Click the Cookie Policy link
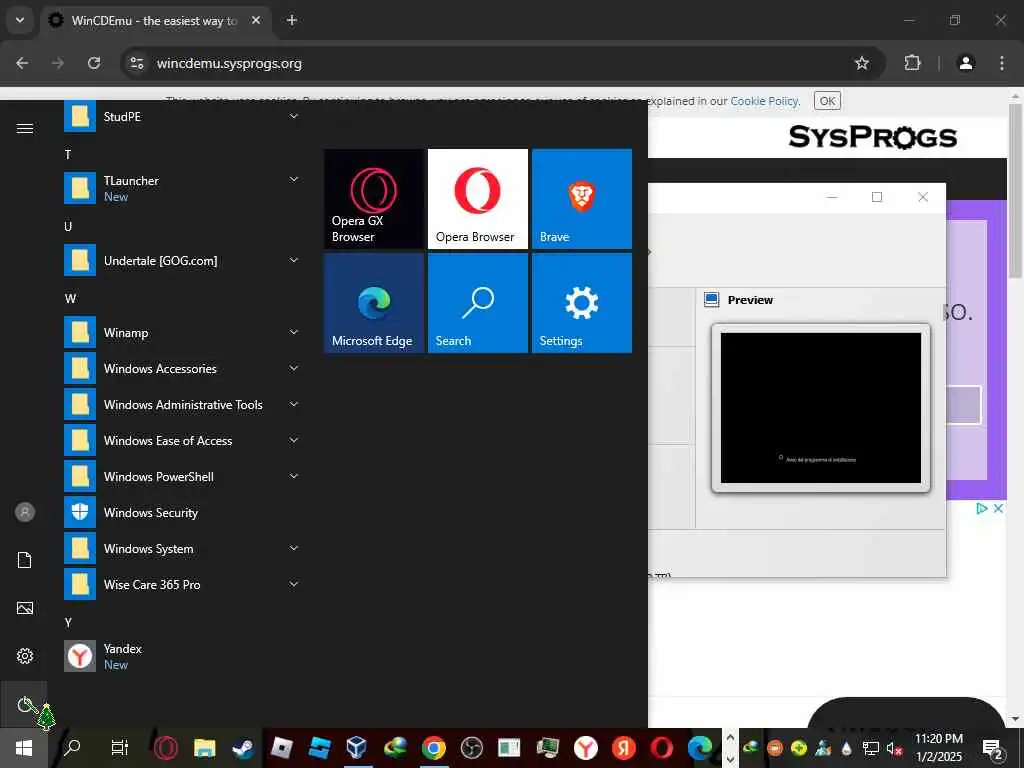Viewport: 1024px width, 768px height. pos(764,101)
